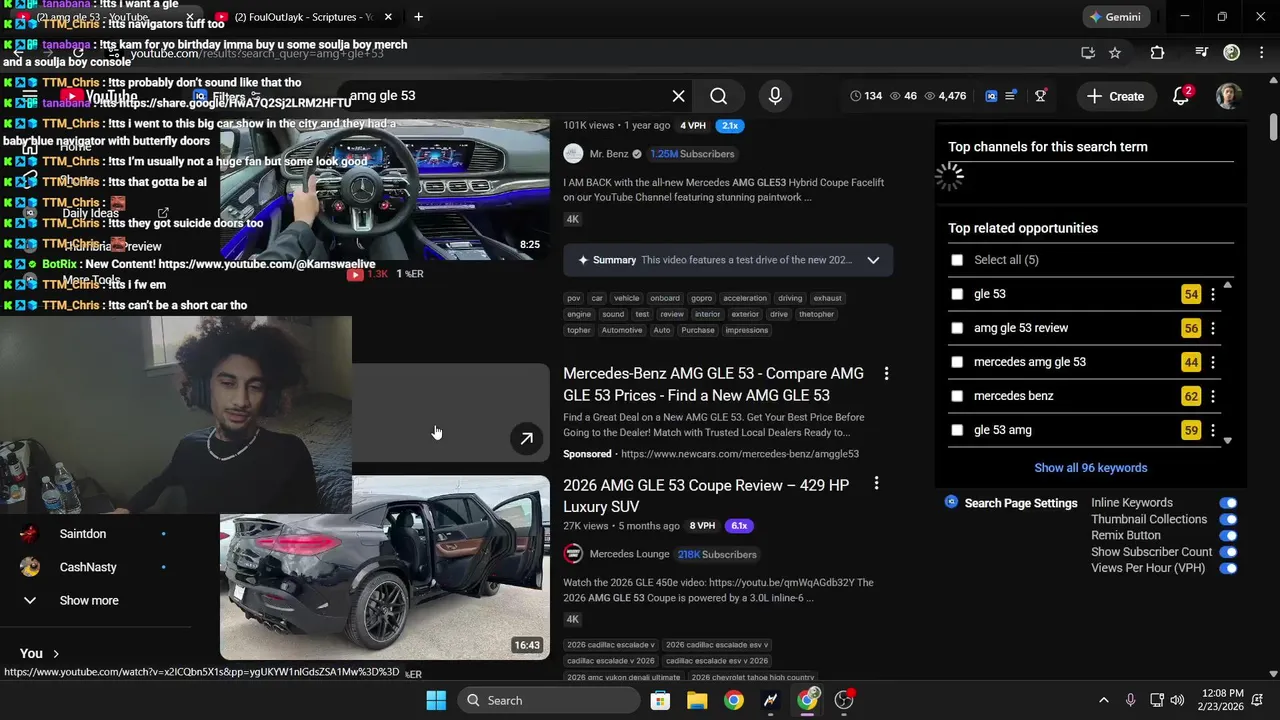The image size is (1280, 720).
Task: Expand the "You" section chevron
Action: [56, 653]
